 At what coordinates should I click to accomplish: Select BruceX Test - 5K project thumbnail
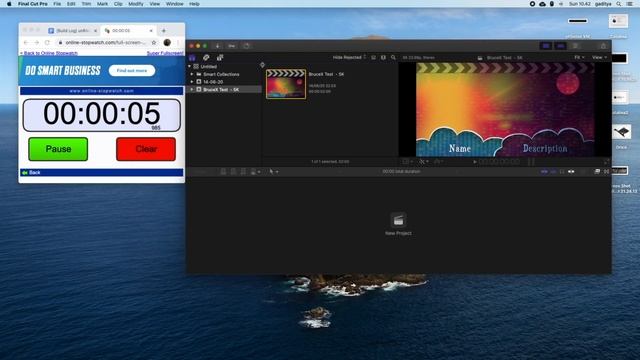point(286,84)
